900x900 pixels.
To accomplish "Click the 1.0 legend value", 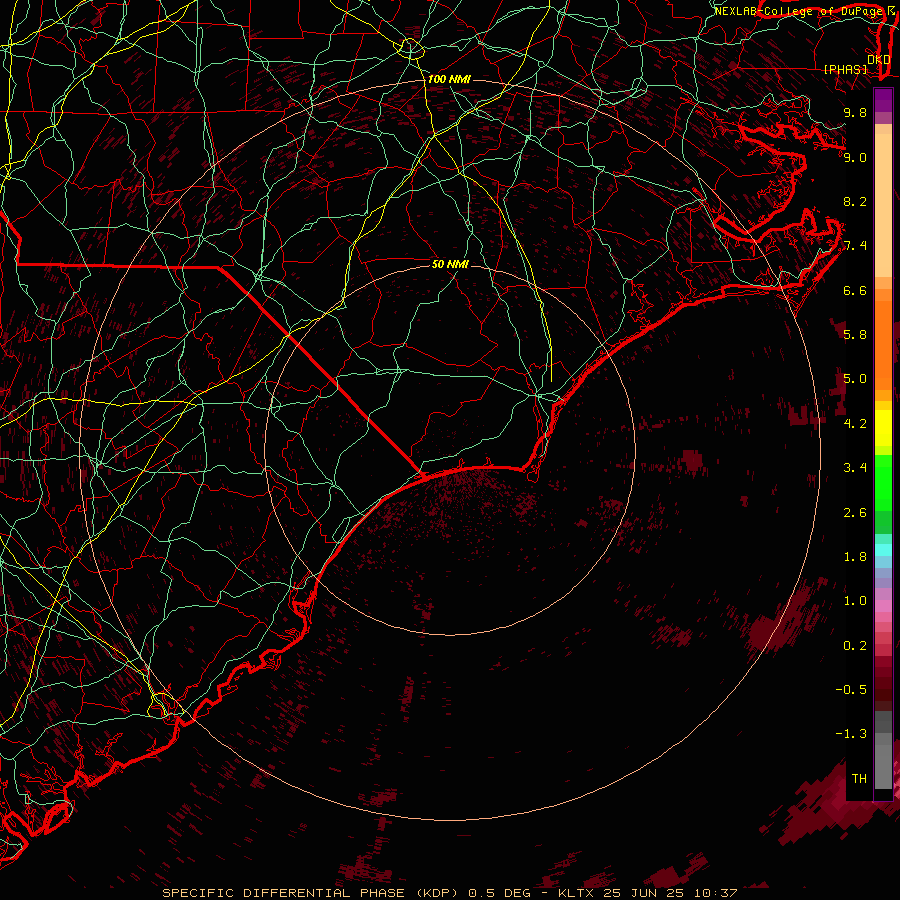I will point(855,601).
